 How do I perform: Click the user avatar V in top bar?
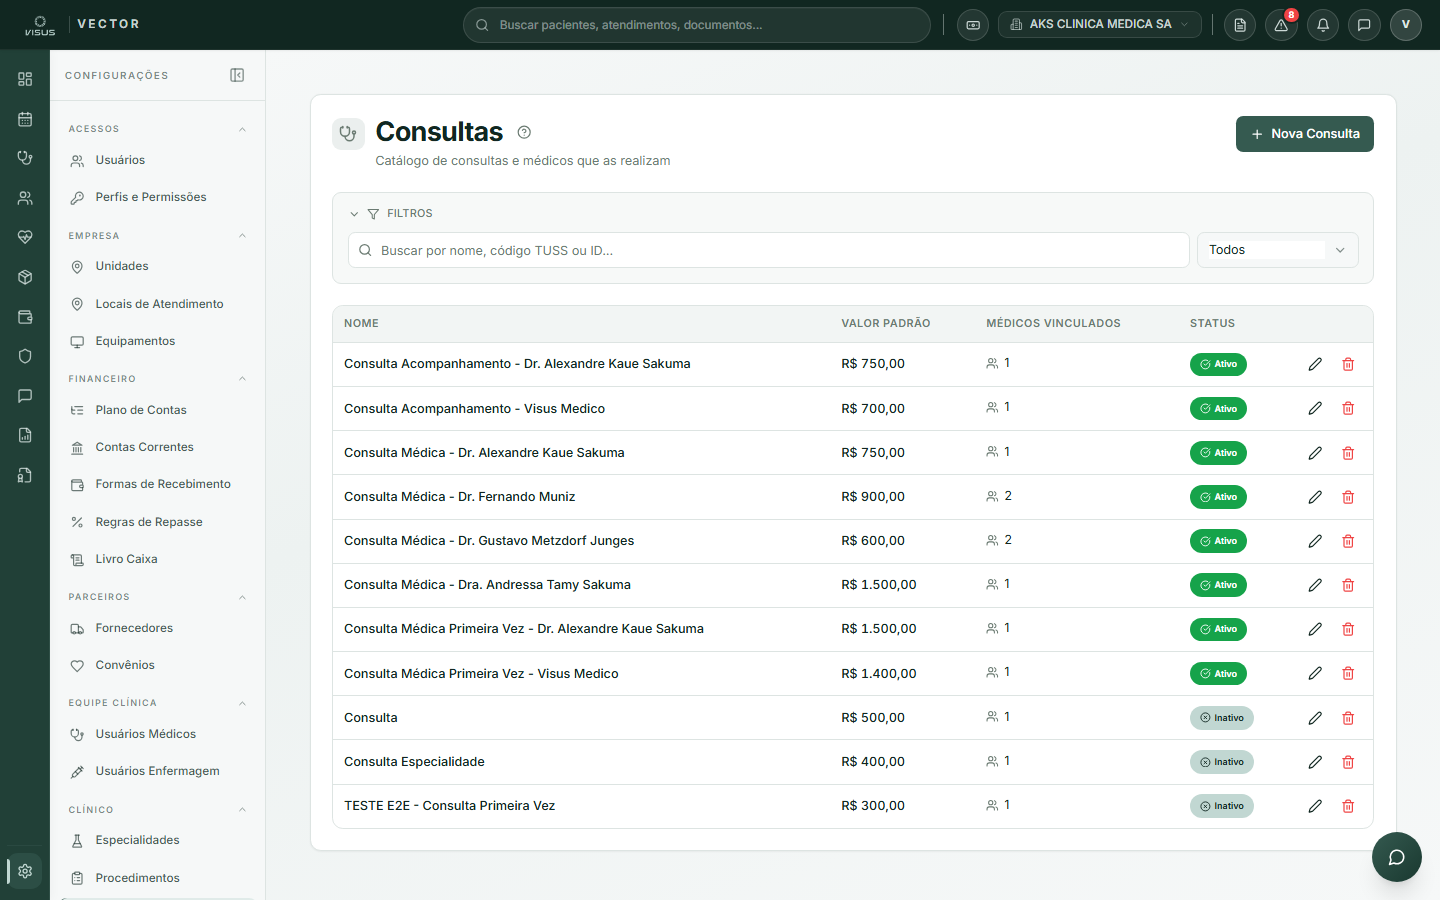pos(1405,25)
